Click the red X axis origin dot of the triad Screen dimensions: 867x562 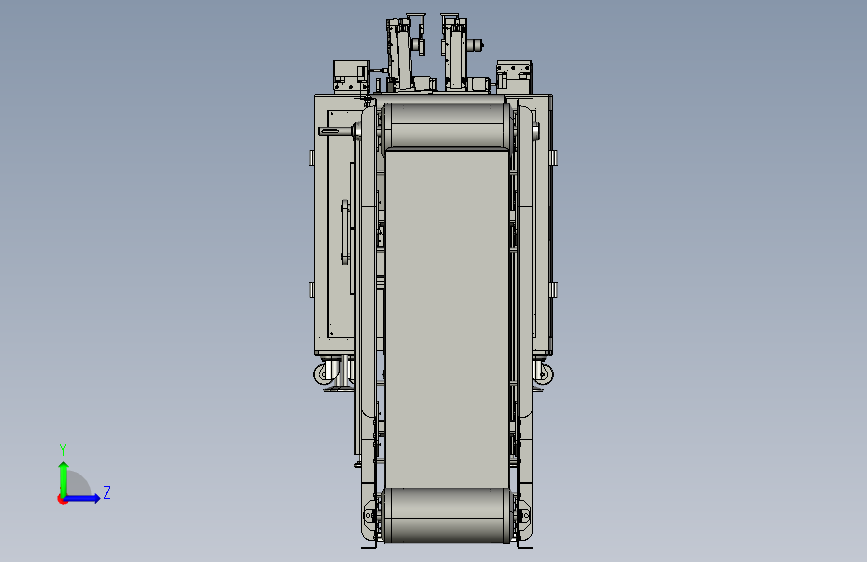click(x=62, y=500)
